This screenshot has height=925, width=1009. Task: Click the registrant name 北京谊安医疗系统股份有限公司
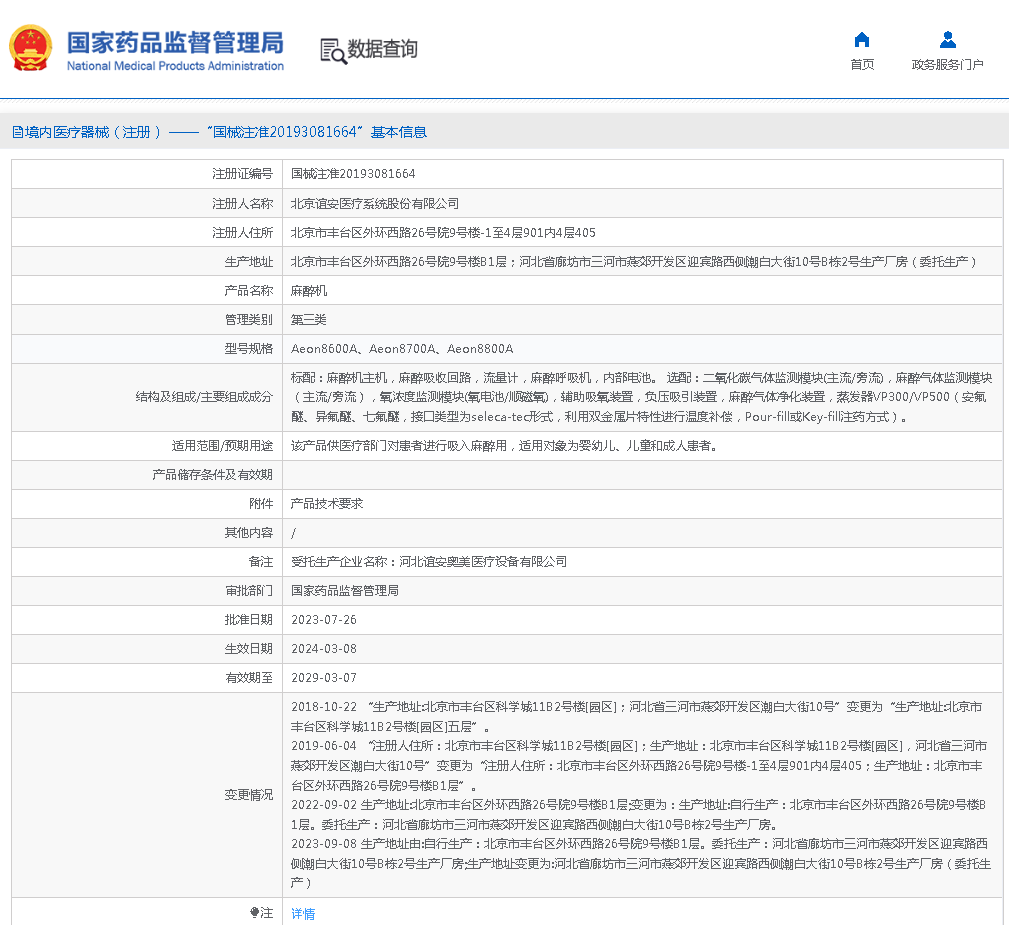click(375, 203)
